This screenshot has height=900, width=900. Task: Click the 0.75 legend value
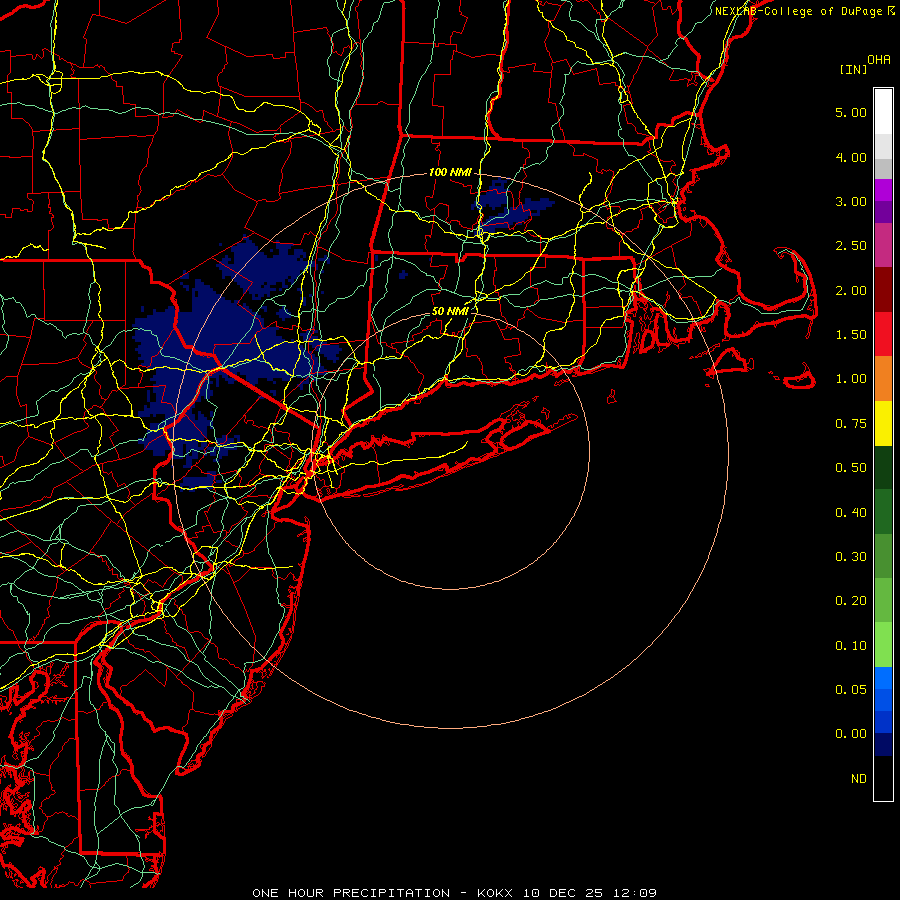click(x=851, y=424)
